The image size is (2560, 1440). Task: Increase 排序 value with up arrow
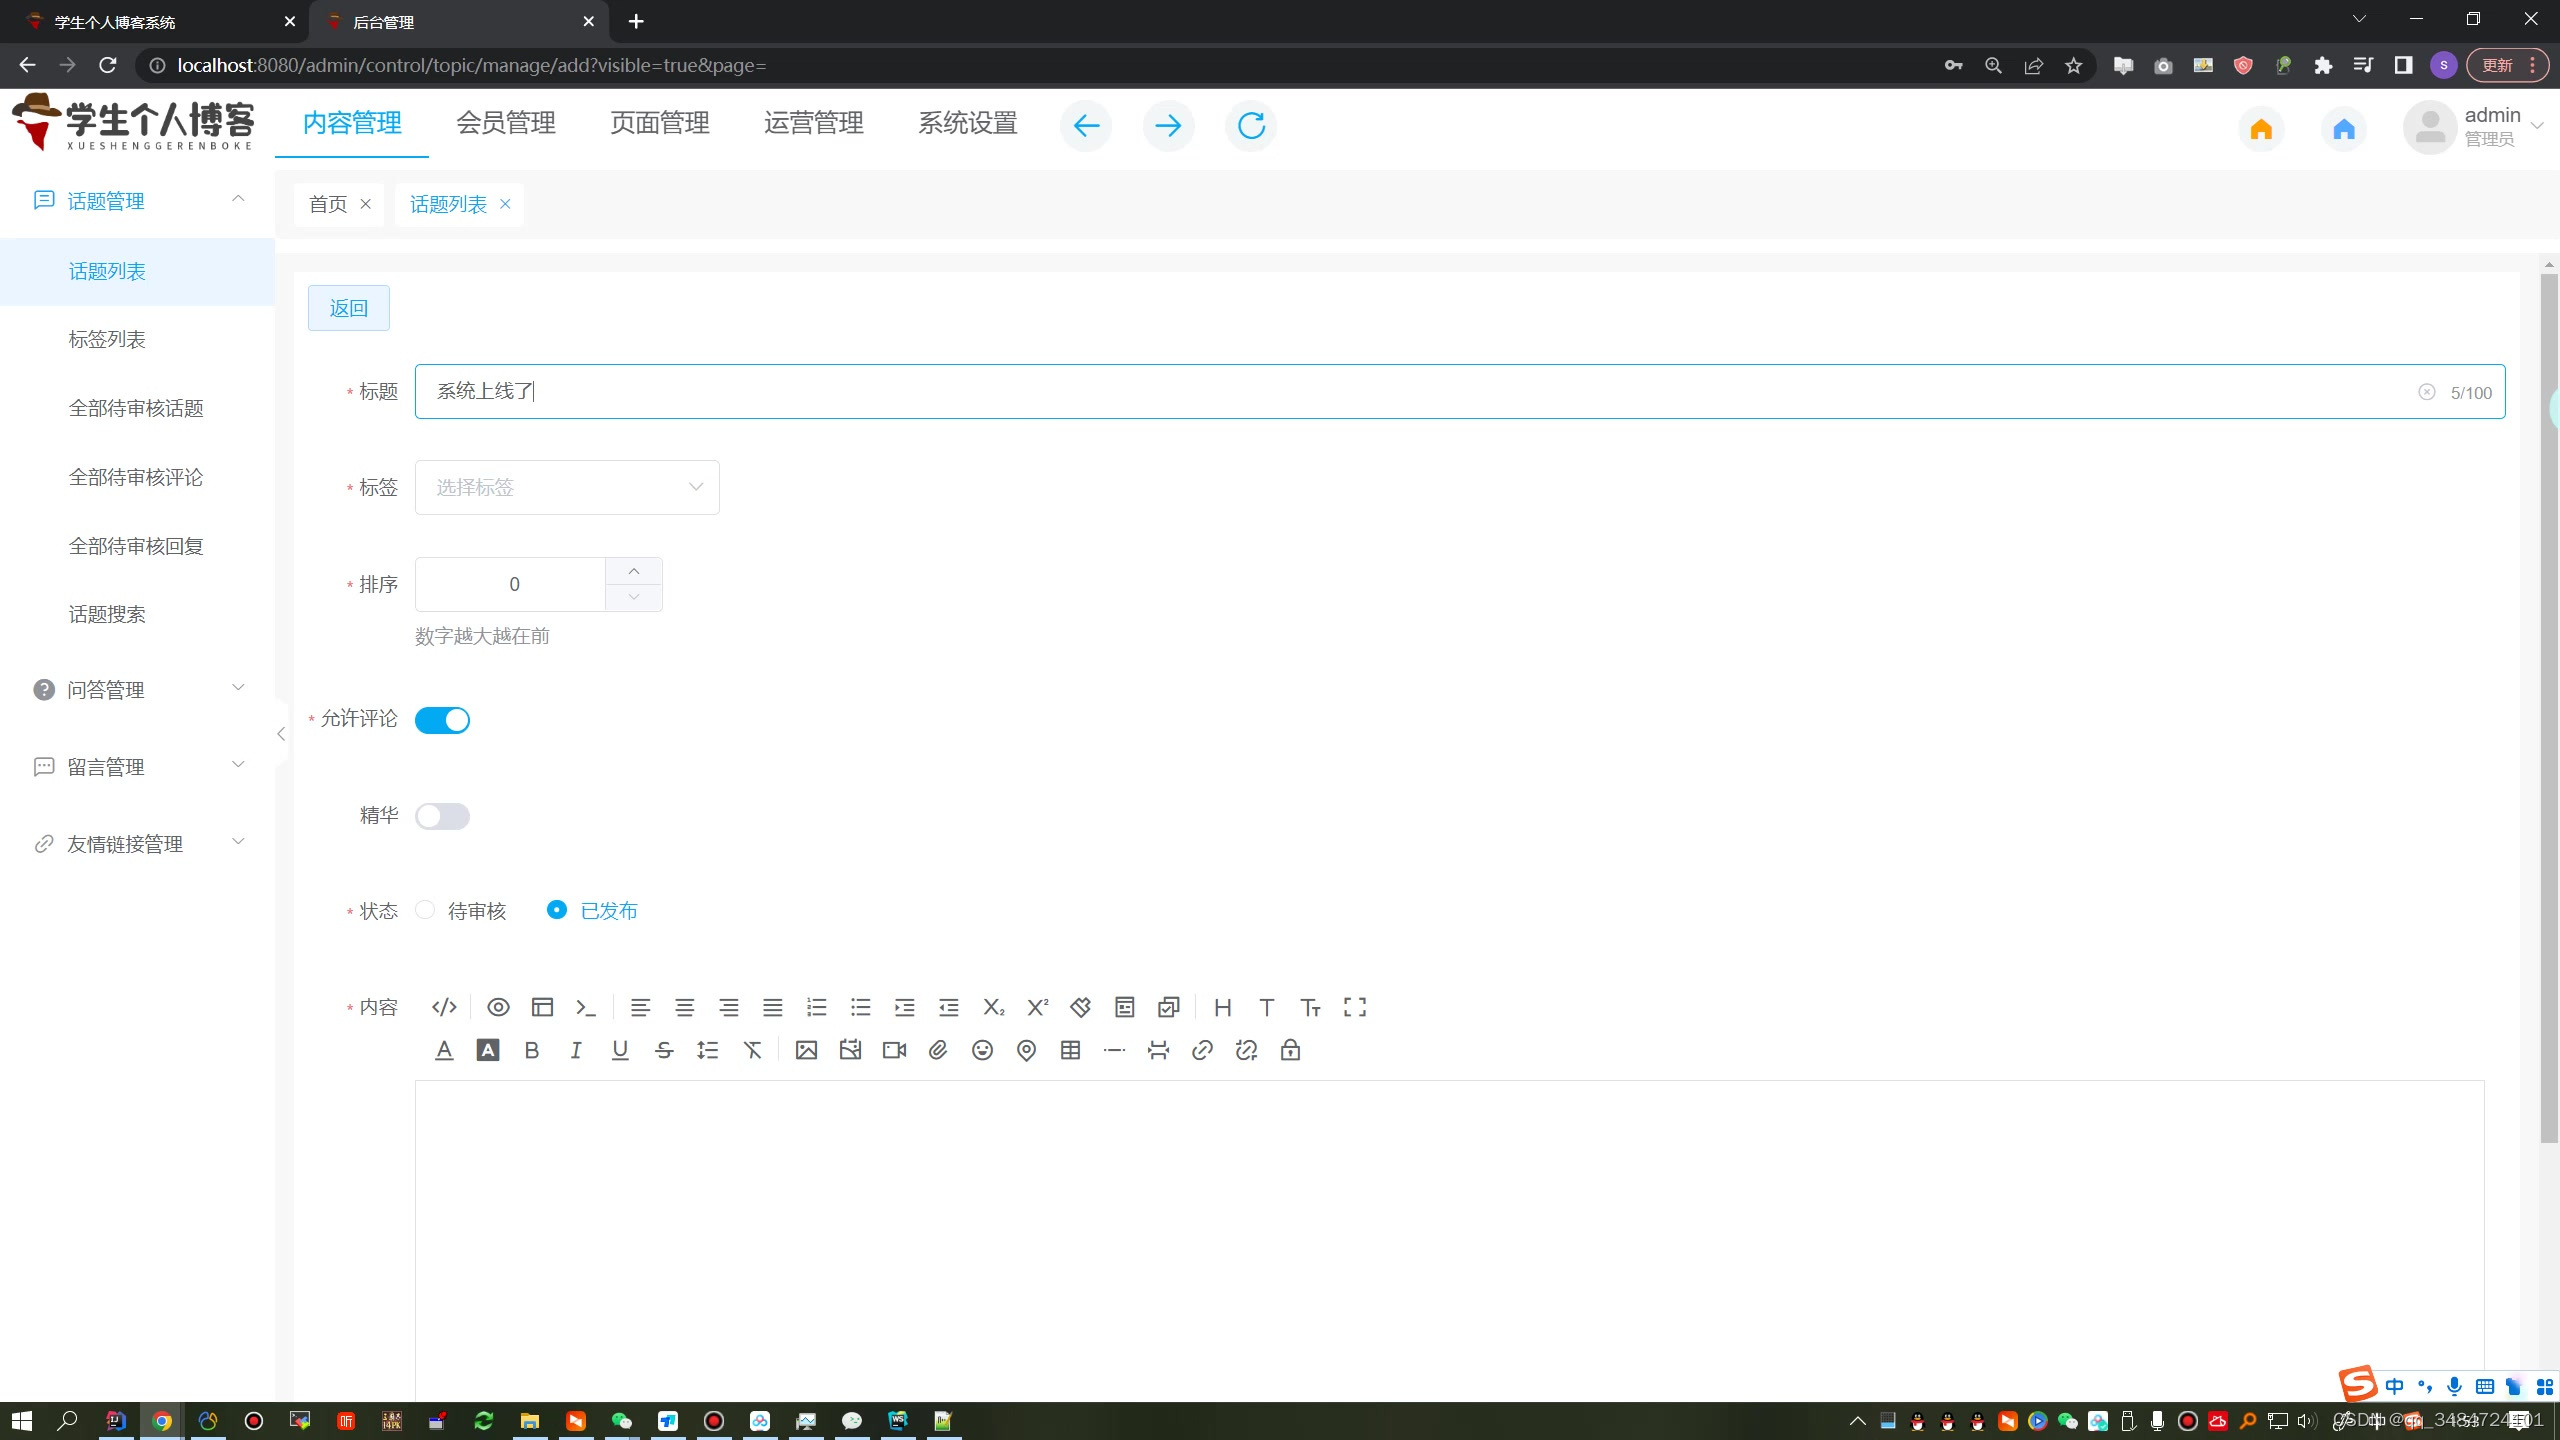coord(633,571)
